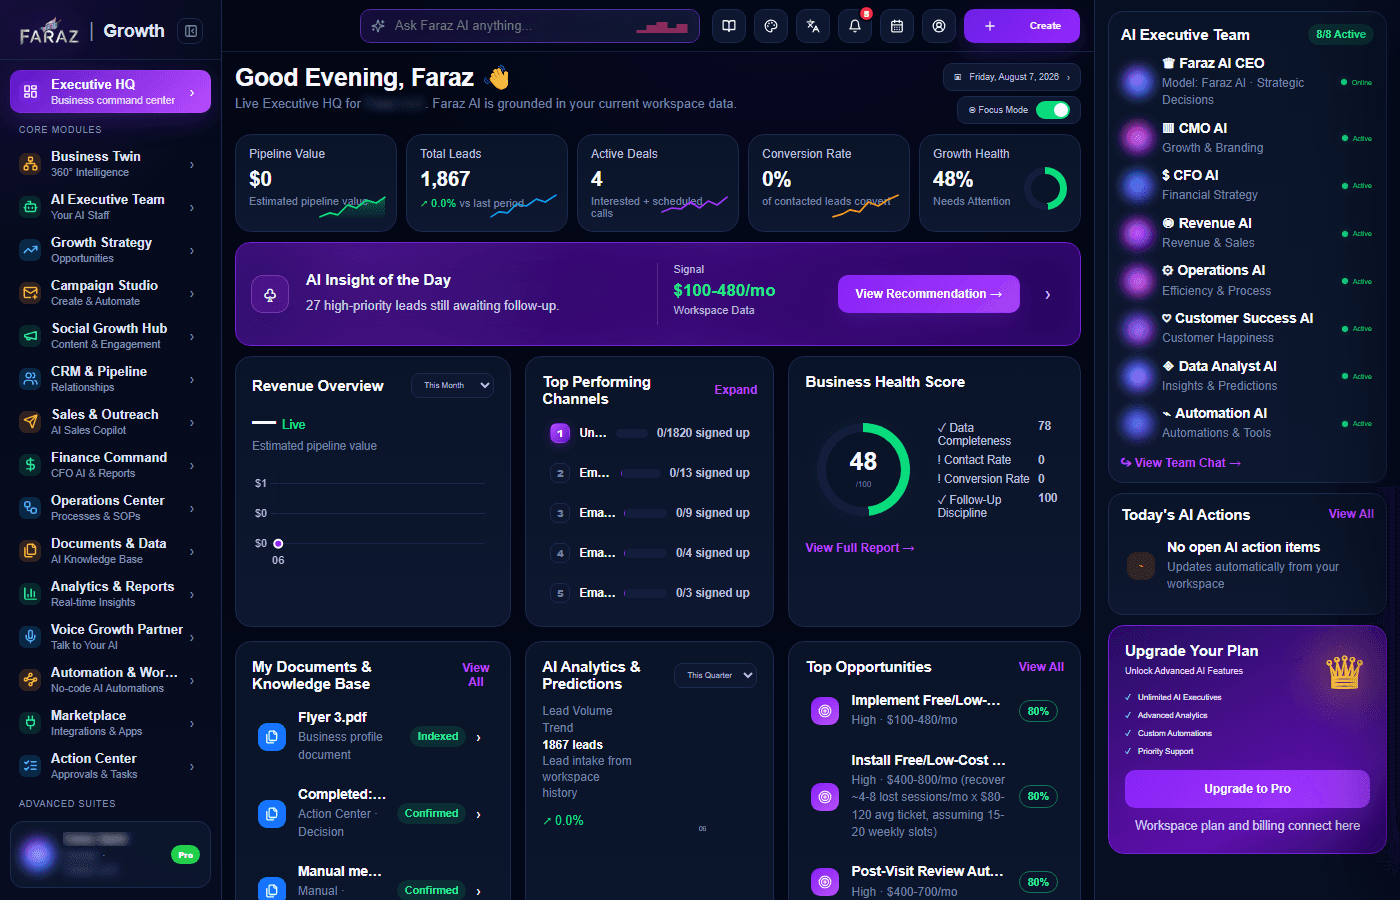The image size is (1400, 900).
Task: Click View All in Today's AI Actions
Action: pyautogui.click(x=1351, y=514)
